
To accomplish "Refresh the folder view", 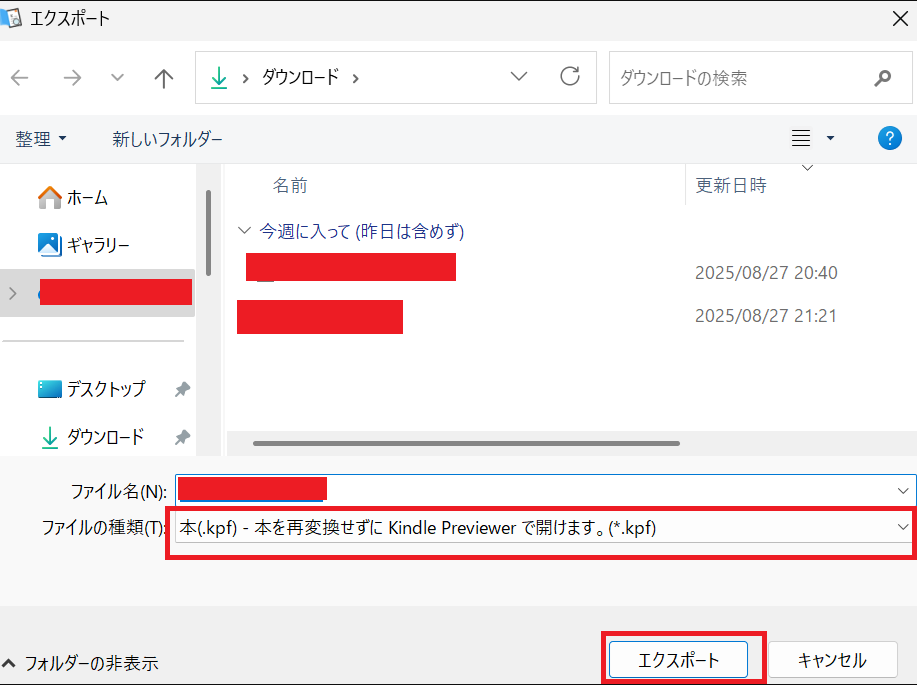I will click(x=570, y=77).
